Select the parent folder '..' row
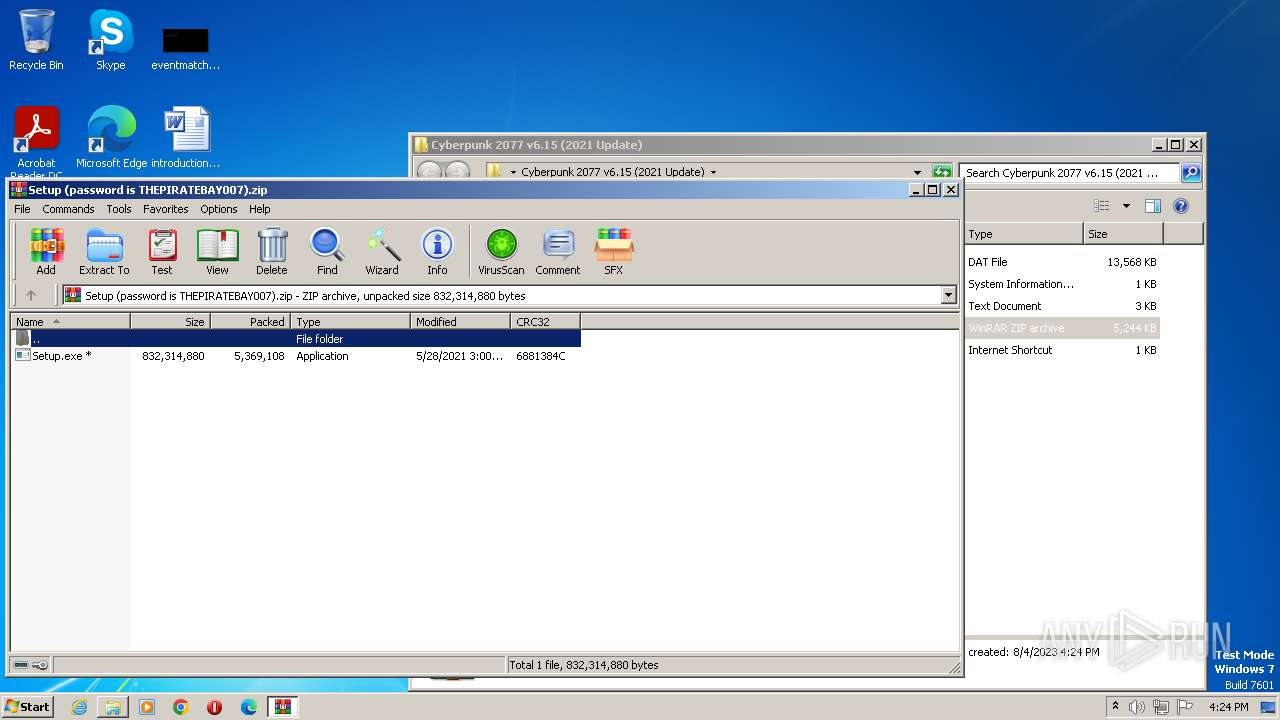This screenshot has height=720, width=1280. click(296, 339)
